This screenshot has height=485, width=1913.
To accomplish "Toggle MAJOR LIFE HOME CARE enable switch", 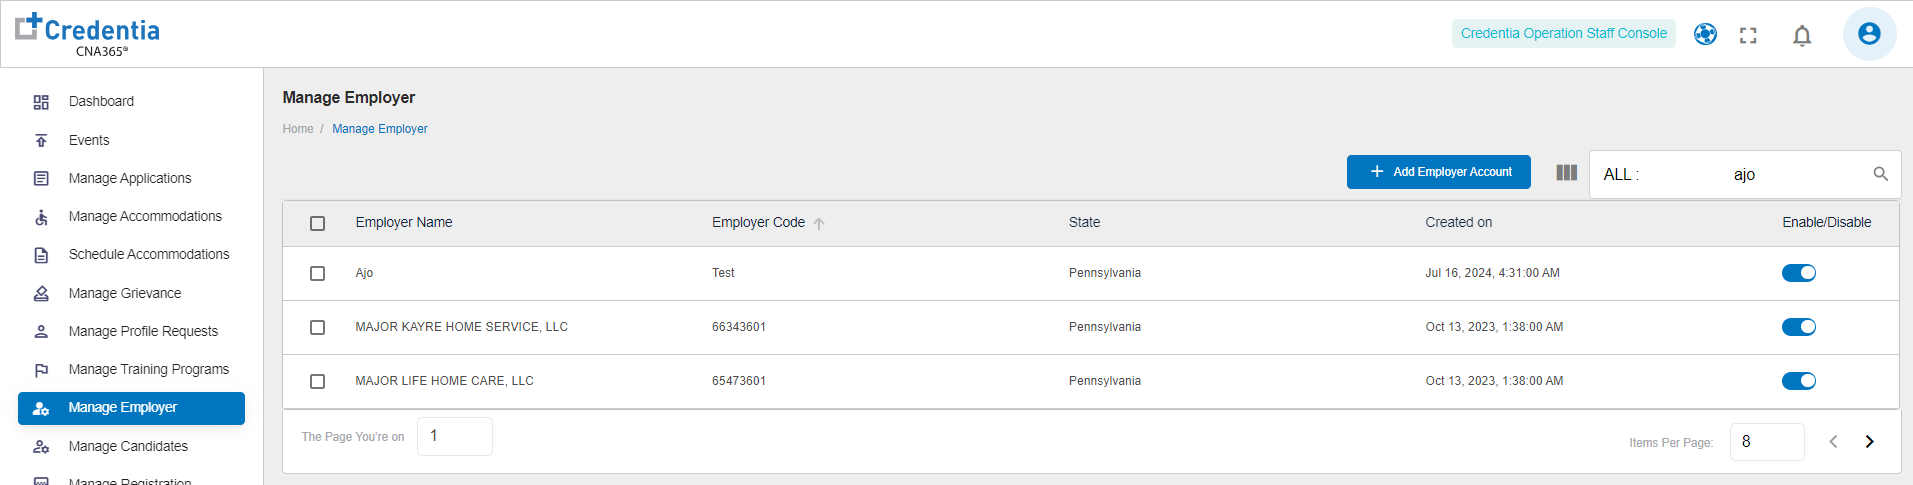I will 1798,381.
